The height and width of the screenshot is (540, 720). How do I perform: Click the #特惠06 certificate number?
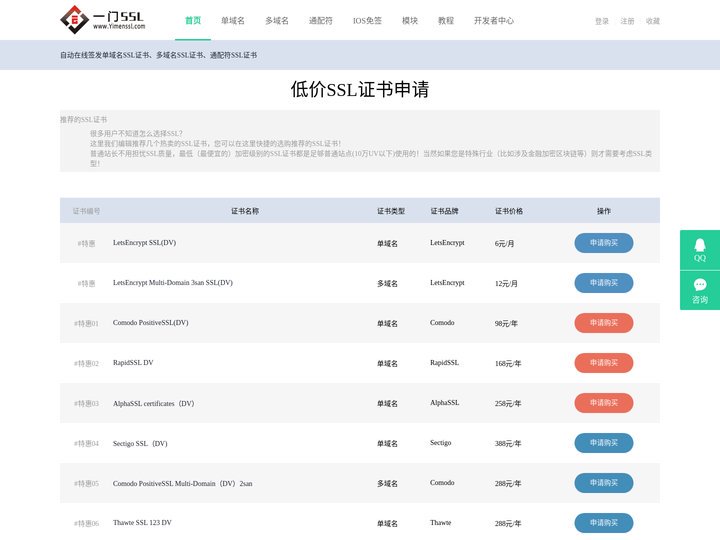point(86,523)
